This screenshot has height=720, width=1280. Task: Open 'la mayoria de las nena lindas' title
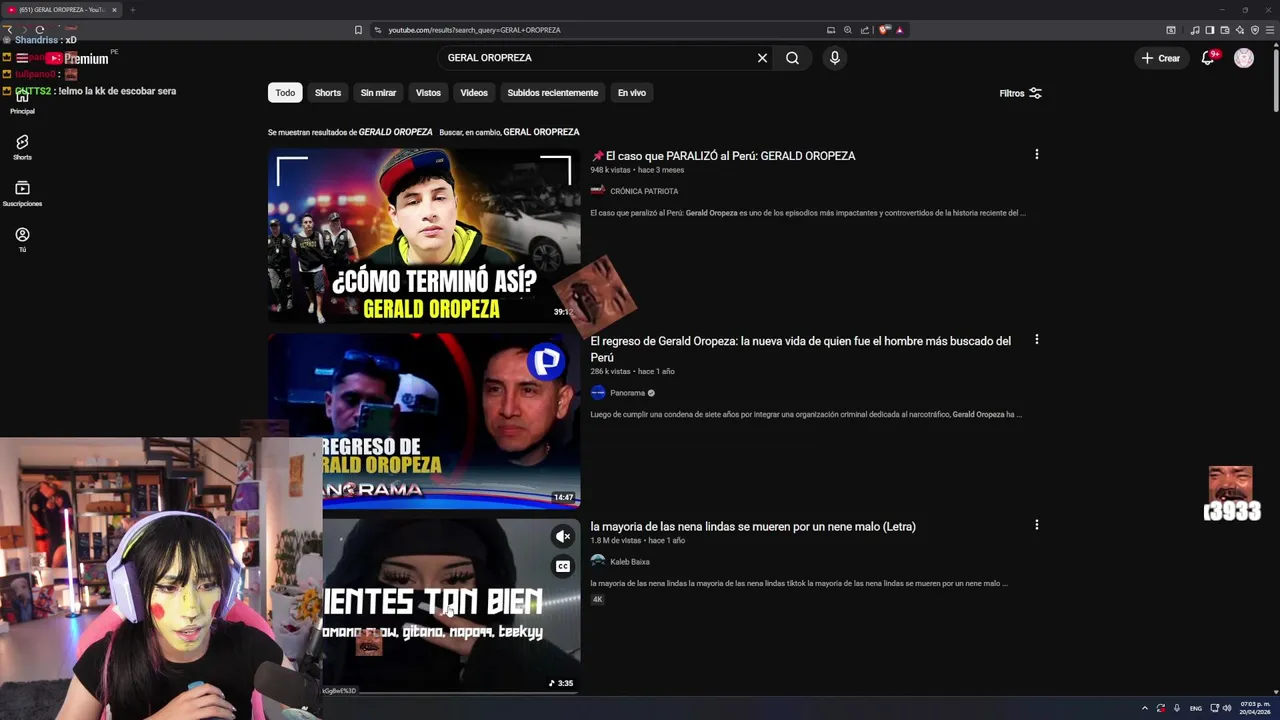(753, 527)
